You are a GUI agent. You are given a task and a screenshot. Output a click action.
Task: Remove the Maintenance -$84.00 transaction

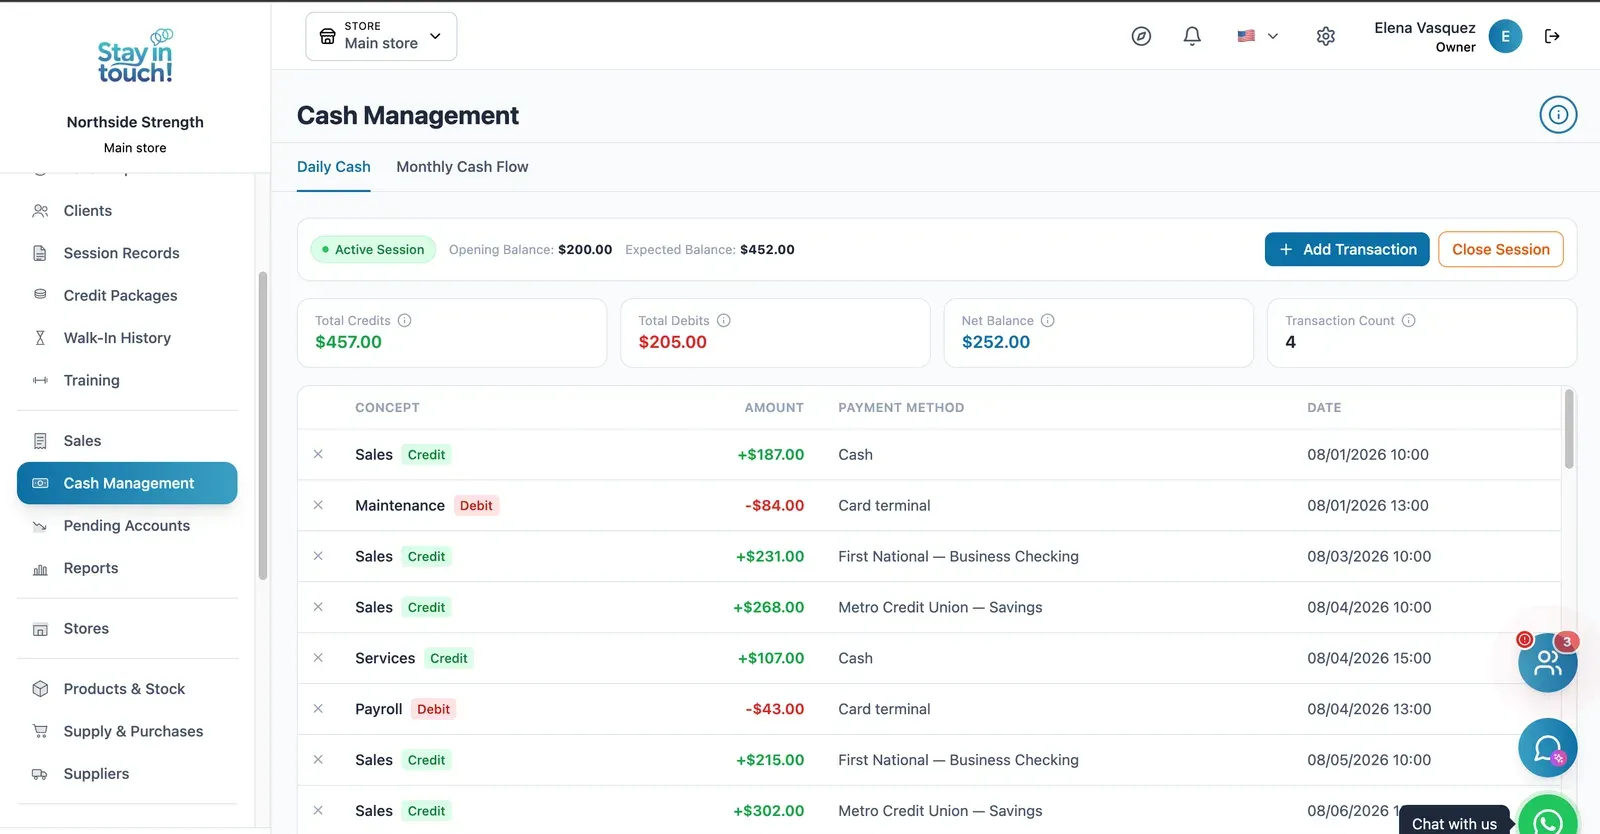tap(318, 505)
